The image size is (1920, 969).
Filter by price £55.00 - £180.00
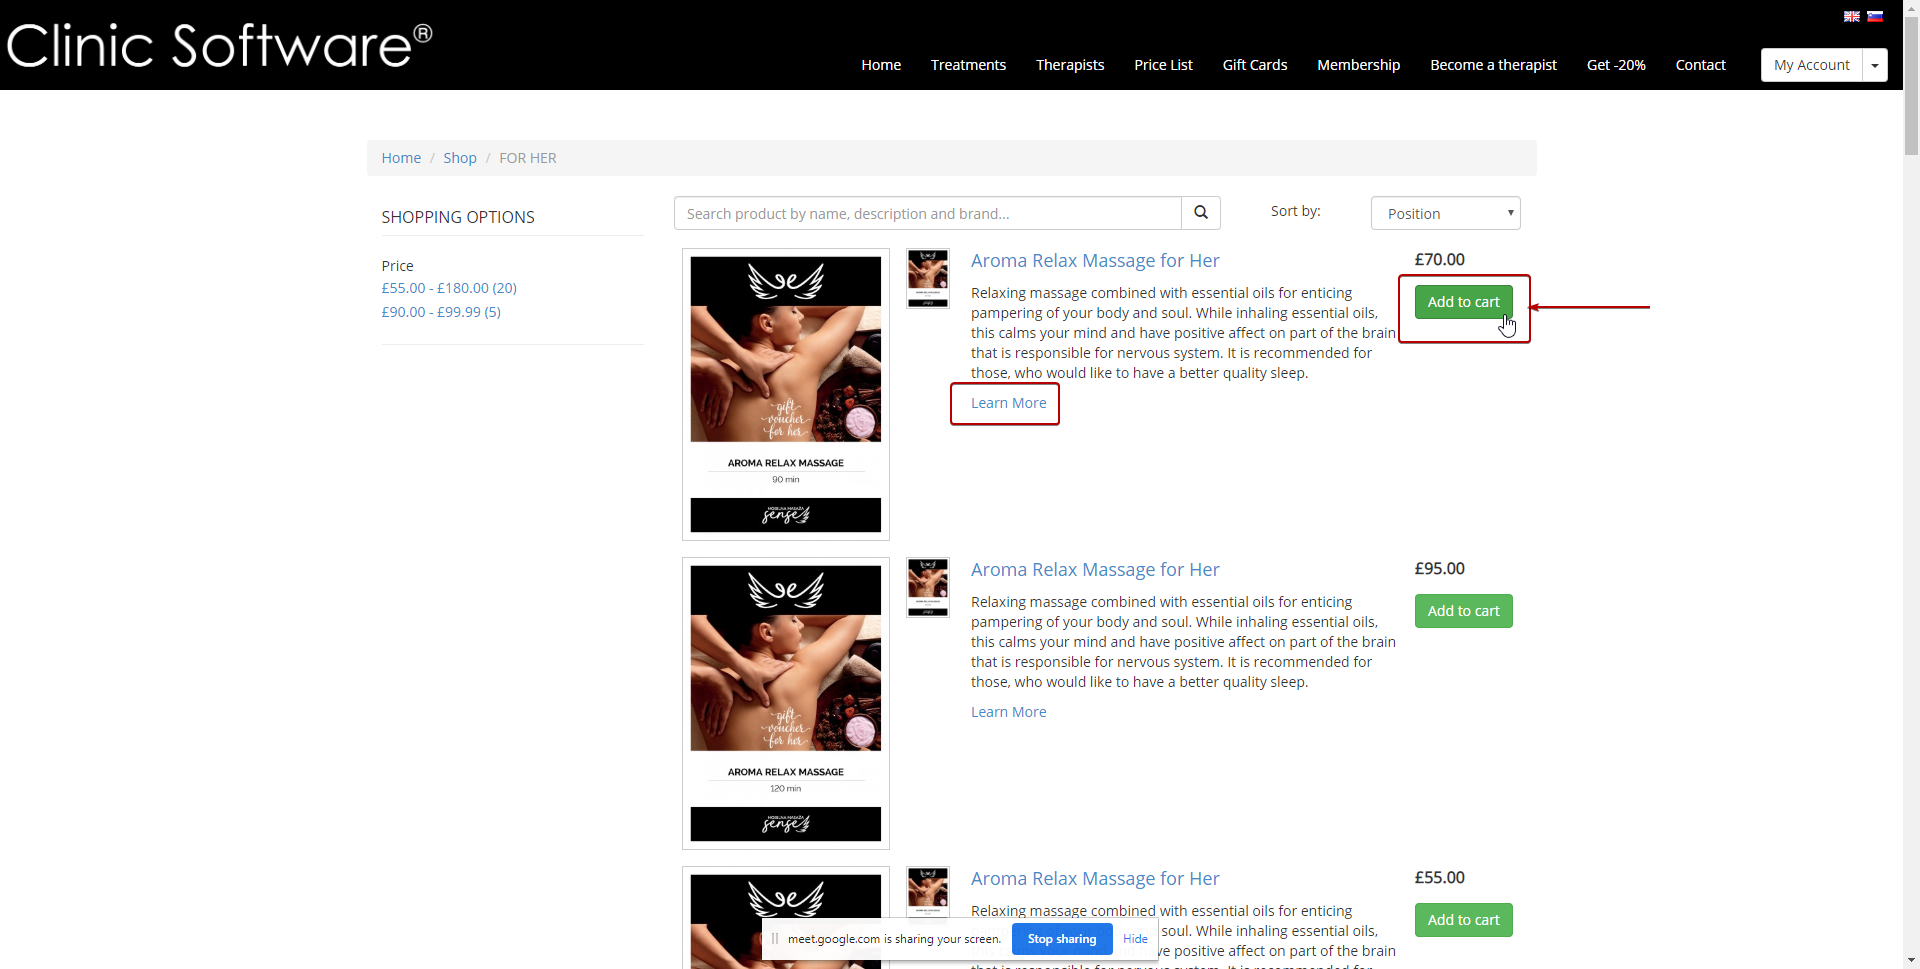(x=449, y=288)
